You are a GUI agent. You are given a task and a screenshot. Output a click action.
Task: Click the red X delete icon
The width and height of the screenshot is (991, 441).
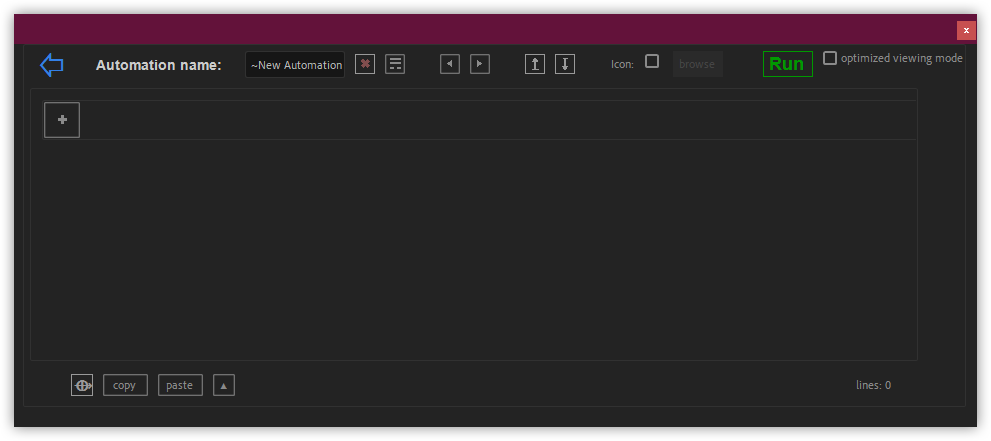pos(365,64)
